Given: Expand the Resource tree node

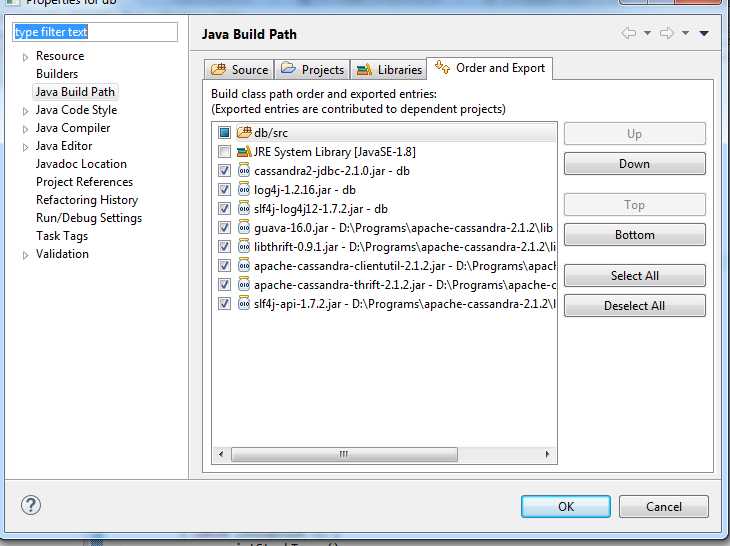Looking at the screenshot, I should pyautogui.click(x=26, y=58).
